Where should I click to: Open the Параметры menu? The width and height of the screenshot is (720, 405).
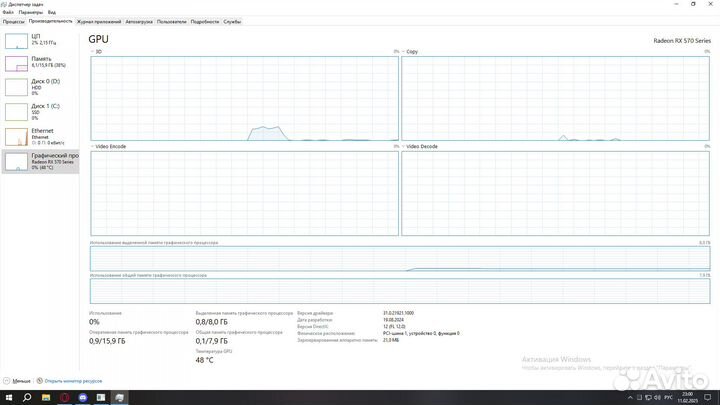pyautogui.click(x=30, y=12)
